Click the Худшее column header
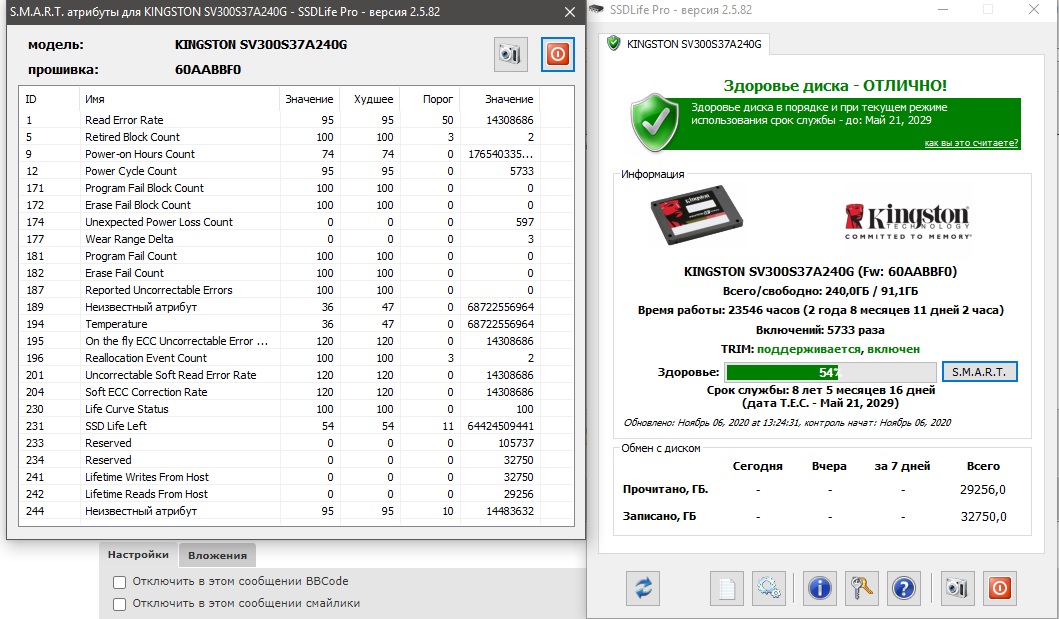Viewport: 1059px width, 619px height. tap(370, 99)
